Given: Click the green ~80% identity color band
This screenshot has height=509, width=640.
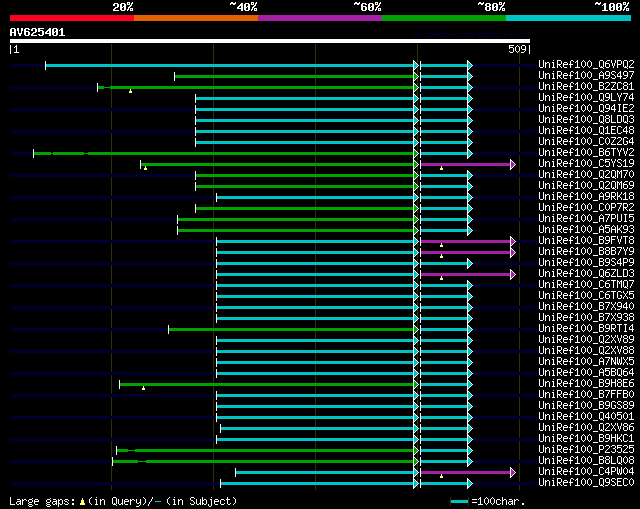Looking at the screenshot, I should point(444,18).
